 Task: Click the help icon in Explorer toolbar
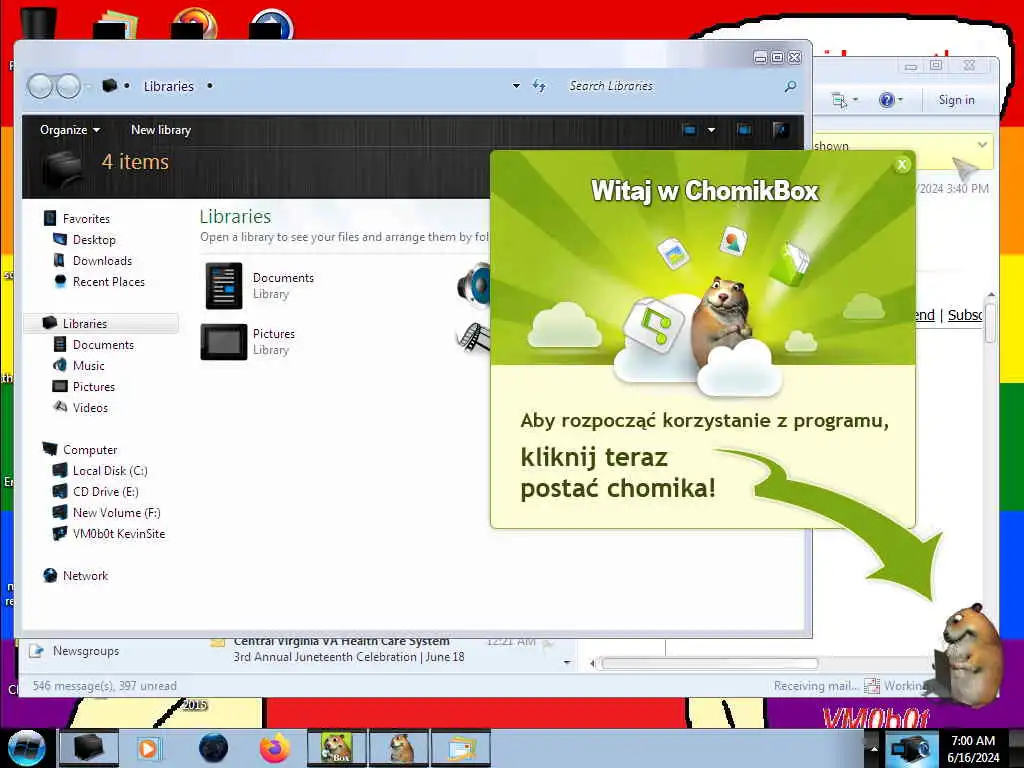(x=780, y=129)
